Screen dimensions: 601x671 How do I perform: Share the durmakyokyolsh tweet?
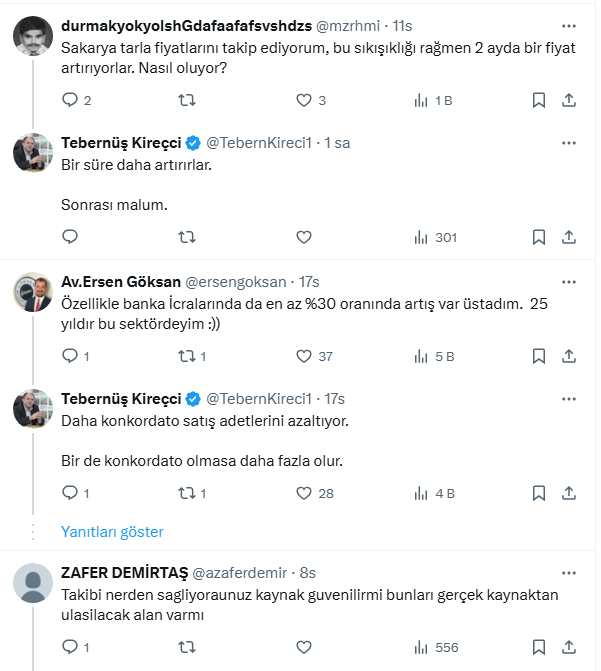(568, 100)
